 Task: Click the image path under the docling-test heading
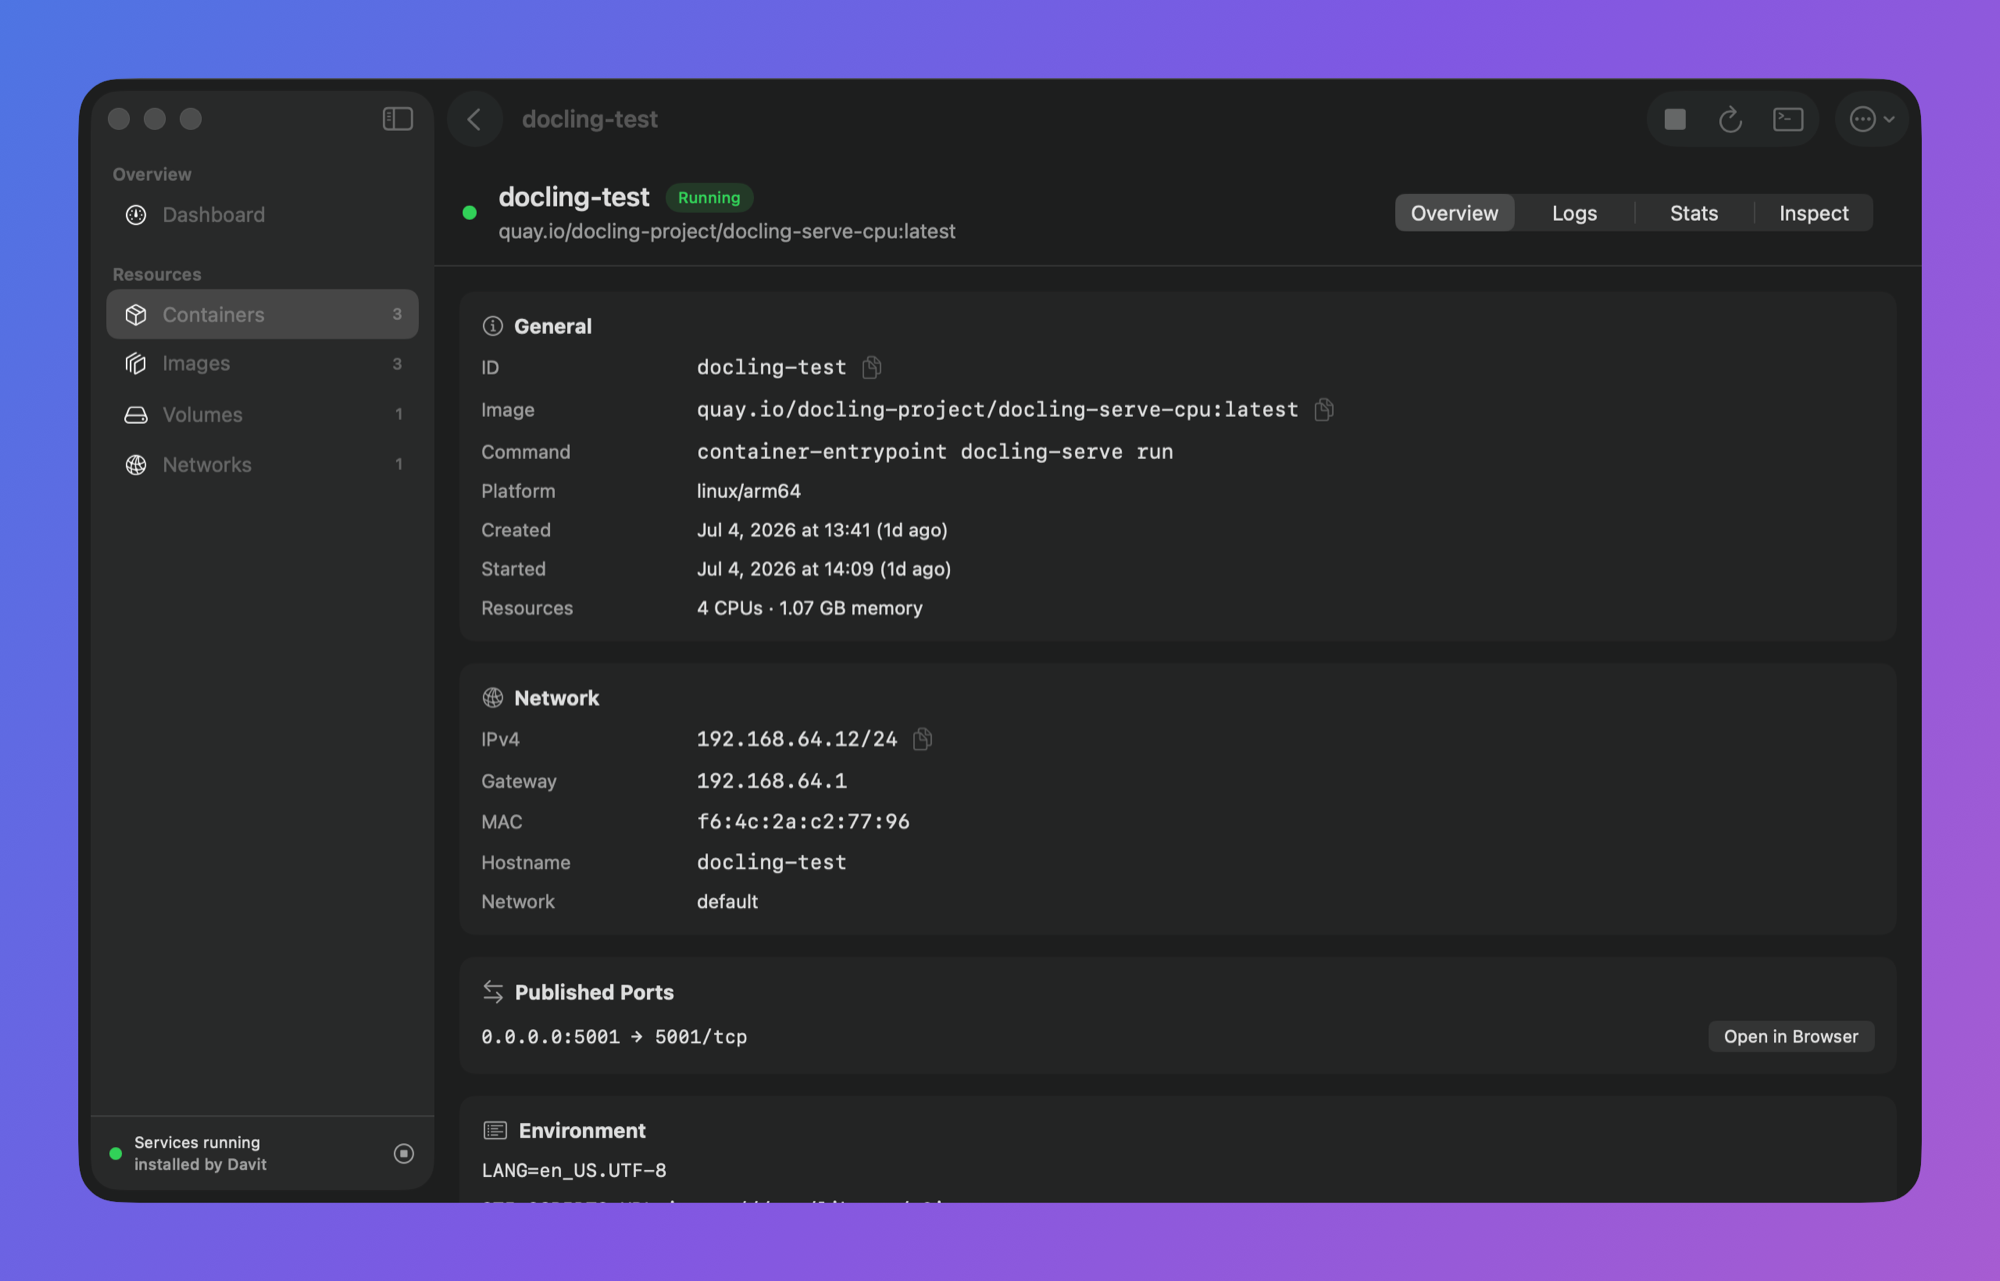pyautogui.click(x=727, y=231)
